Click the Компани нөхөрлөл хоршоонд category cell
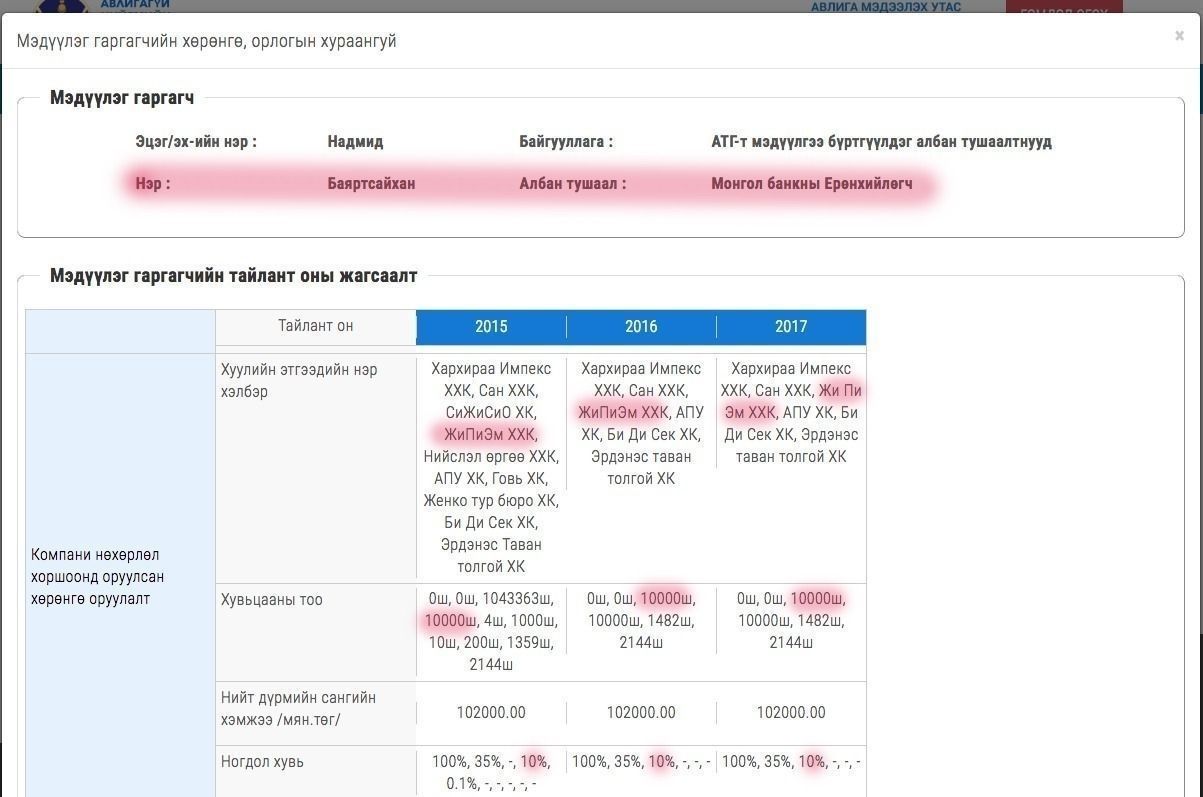This screenshot has width=1203, height=797. (97, 577)
